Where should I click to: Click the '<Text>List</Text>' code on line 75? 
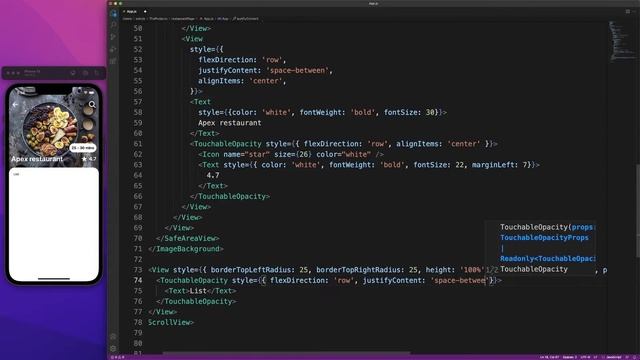pyautogui.click(x=200, y=291)
